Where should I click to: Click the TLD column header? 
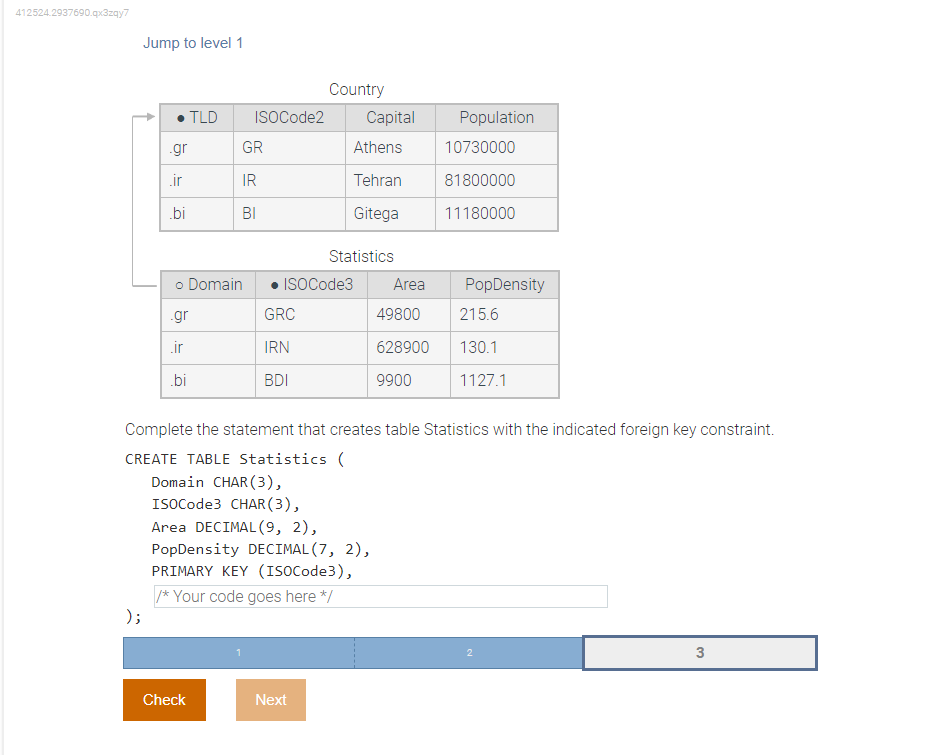(x=197, y=117)
